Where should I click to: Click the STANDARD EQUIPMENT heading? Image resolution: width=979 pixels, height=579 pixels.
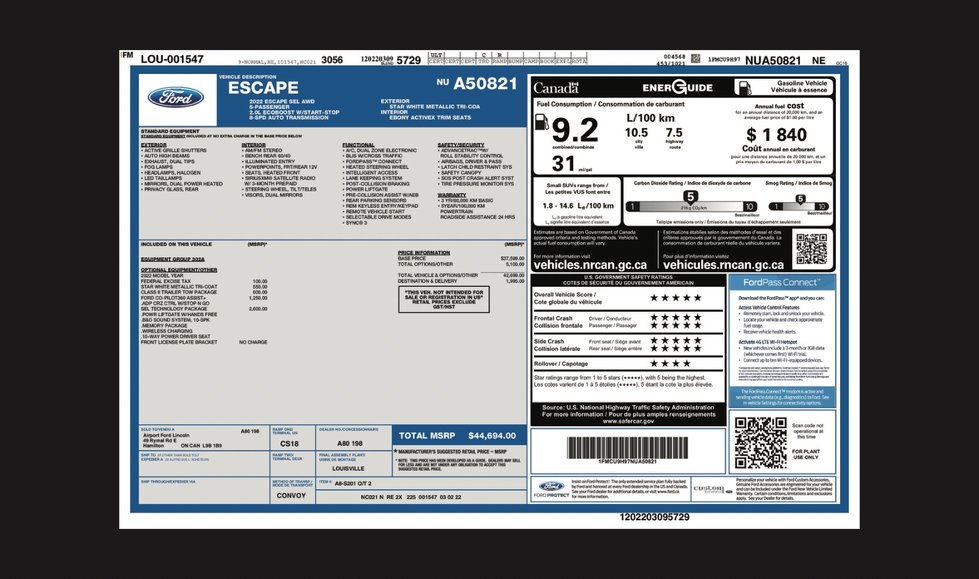(170, 131)
